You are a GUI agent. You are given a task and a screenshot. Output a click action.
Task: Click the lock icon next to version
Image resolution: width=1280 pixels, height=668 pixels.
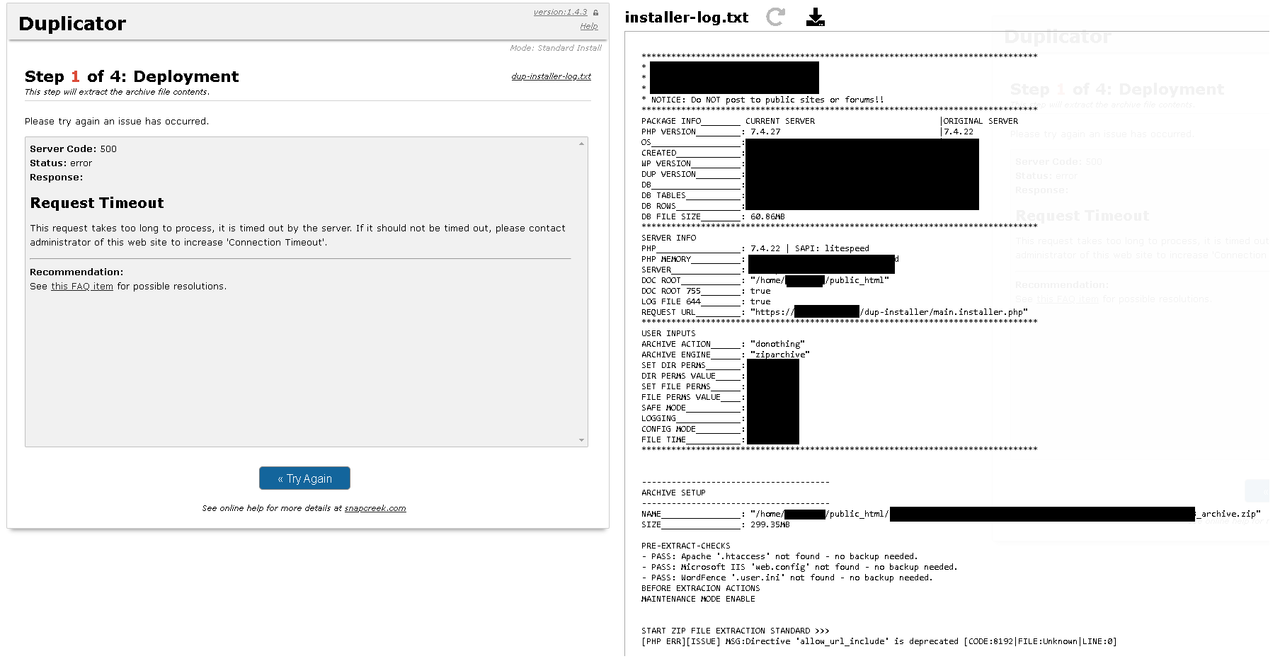click(x=596, y=12)
